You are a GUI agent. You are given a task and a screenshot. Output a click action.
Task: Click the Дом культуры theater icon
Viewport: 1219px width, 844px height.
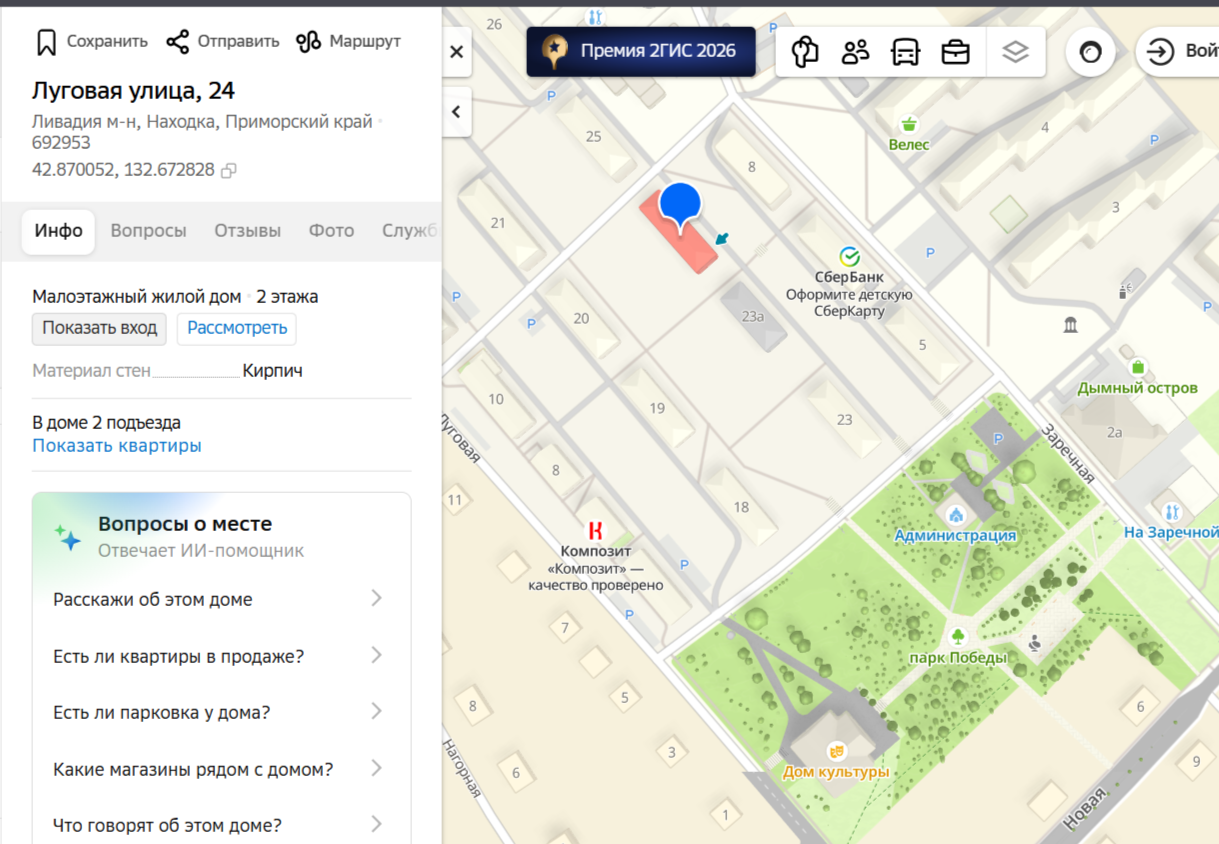836,750
